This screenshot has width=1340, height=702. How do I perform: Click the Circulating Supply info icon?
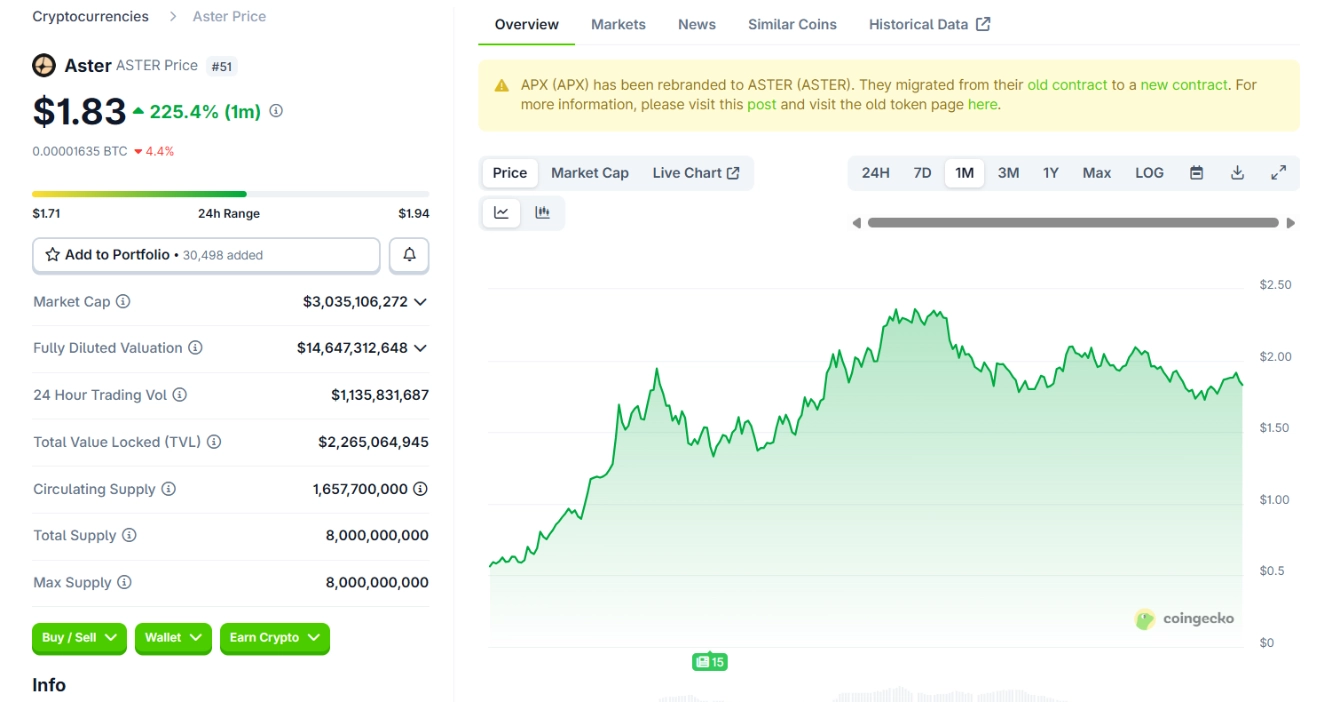click(x=169, y=489)
